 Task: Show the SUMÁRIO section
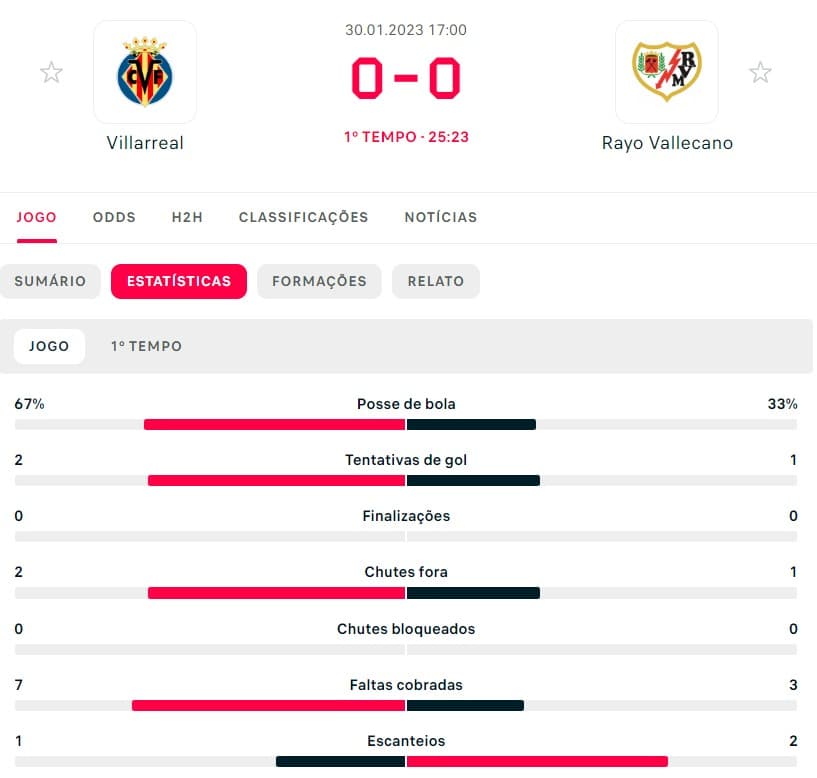pos(50,281)
